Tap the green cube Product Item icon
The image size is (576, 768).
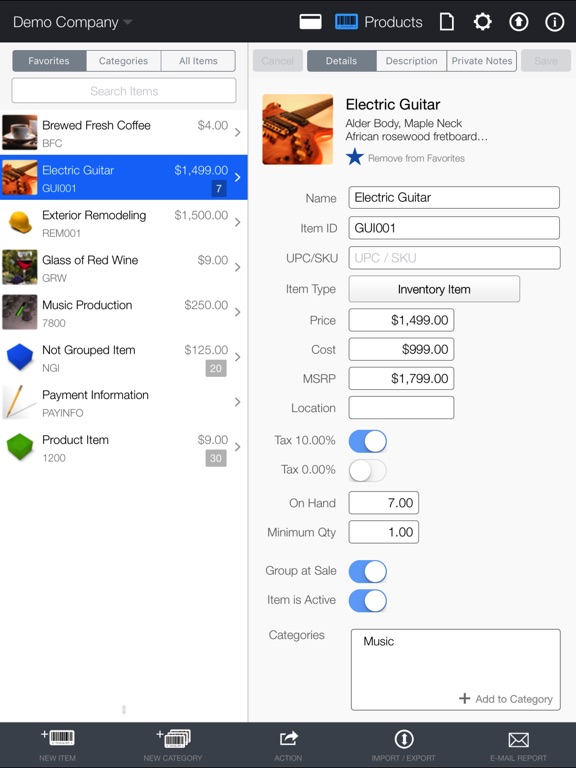pyautogui.click(x=20, y=447)
